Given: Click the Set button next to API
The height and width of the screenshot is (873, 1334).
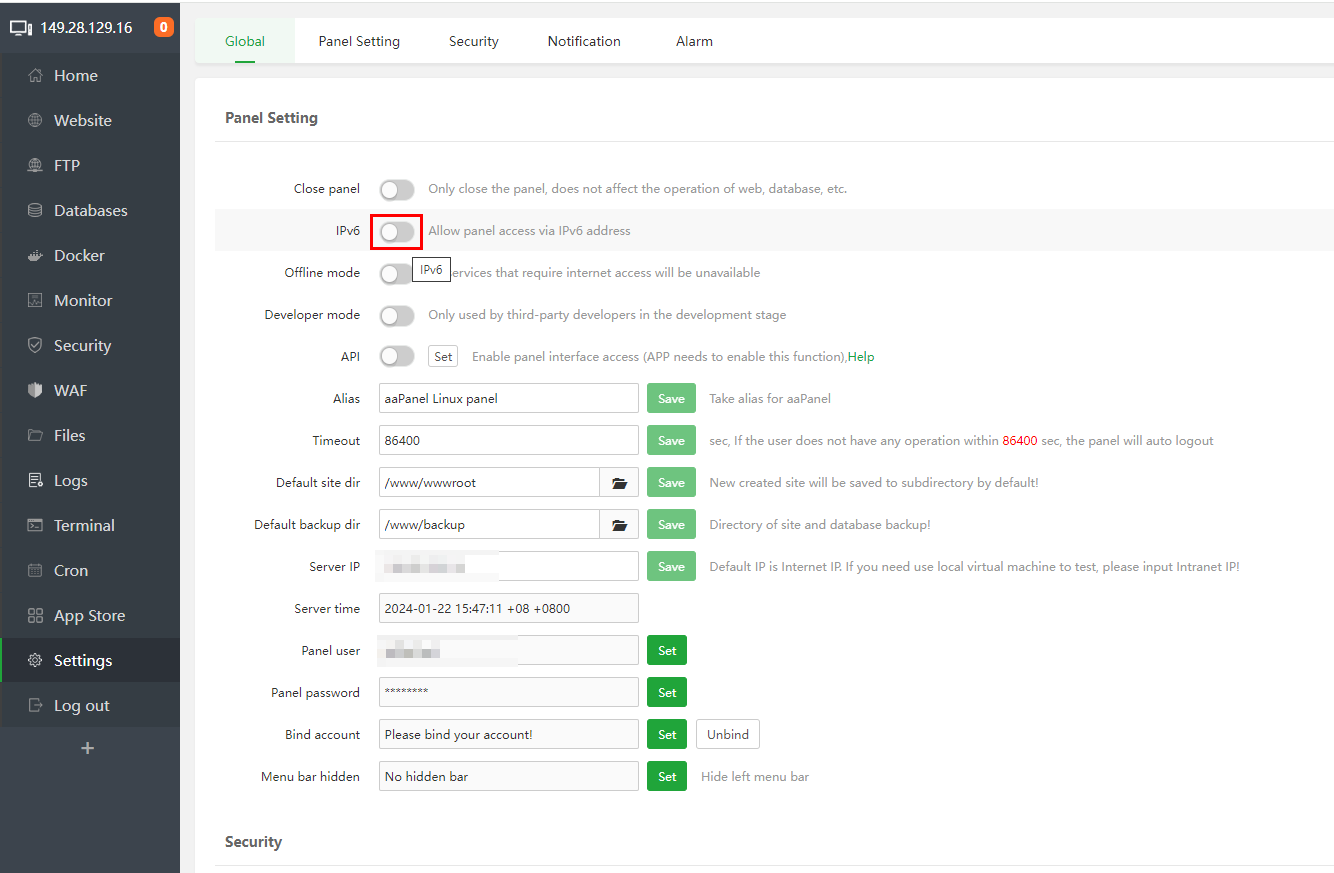Looking at the screenshot, I should point(443,357).
